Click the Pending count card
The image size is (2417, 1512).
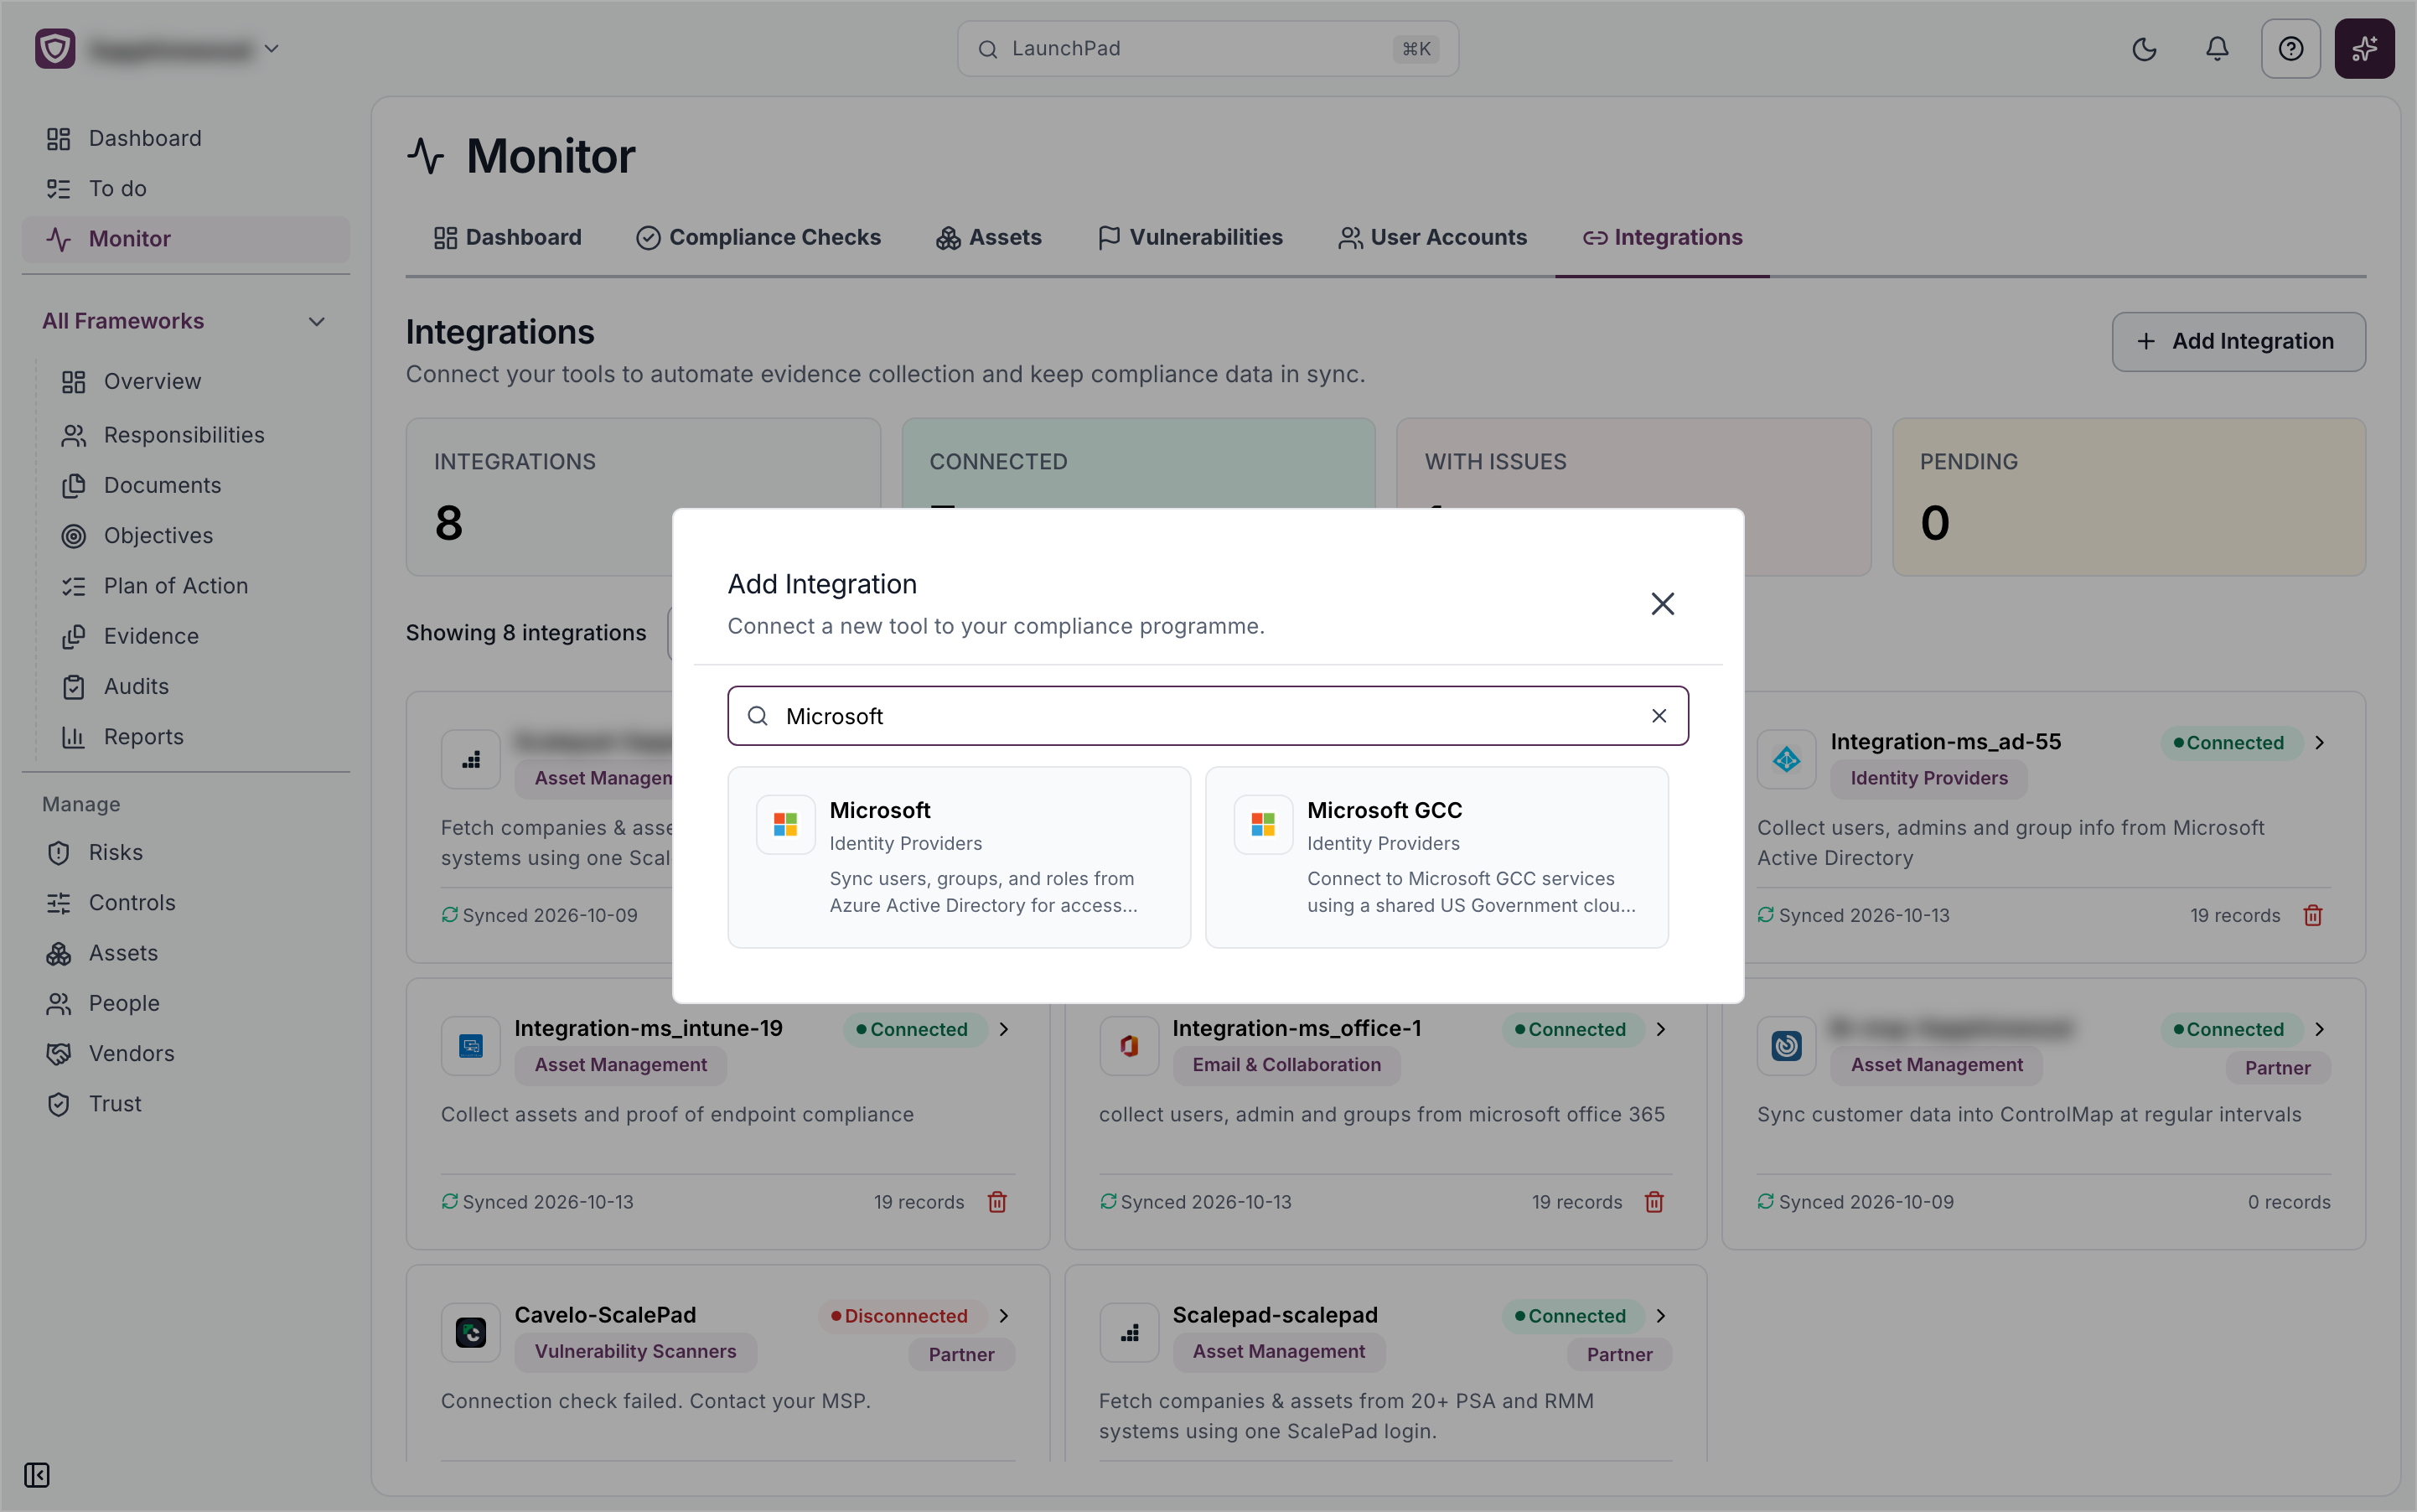(x=2129, y=497)
